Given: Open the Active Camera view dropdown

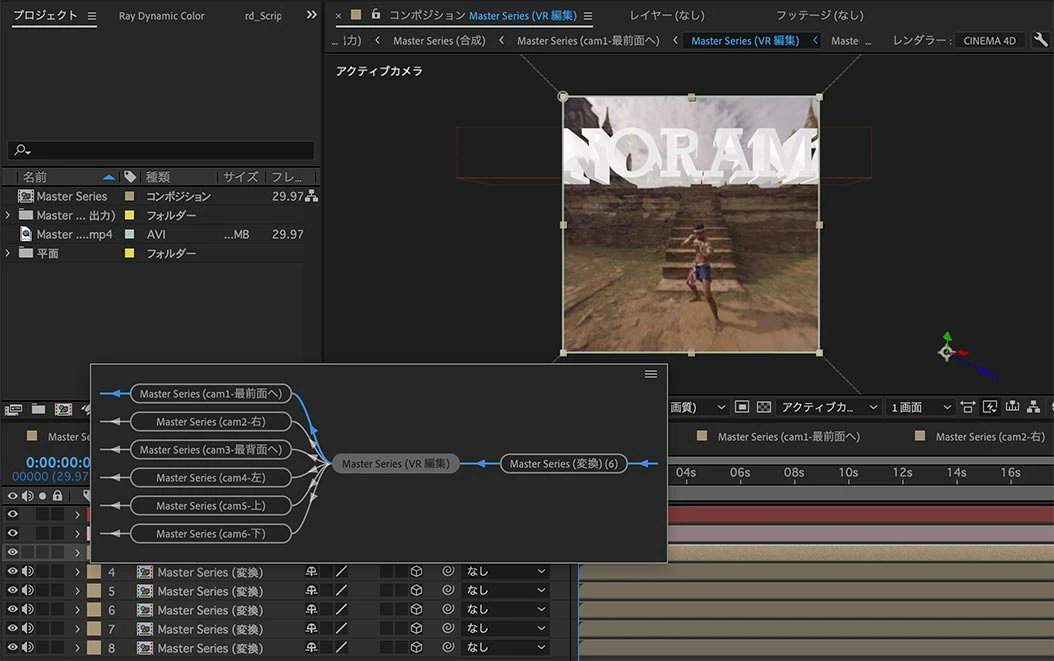Looking at the screenshot, I should point(829,407).
